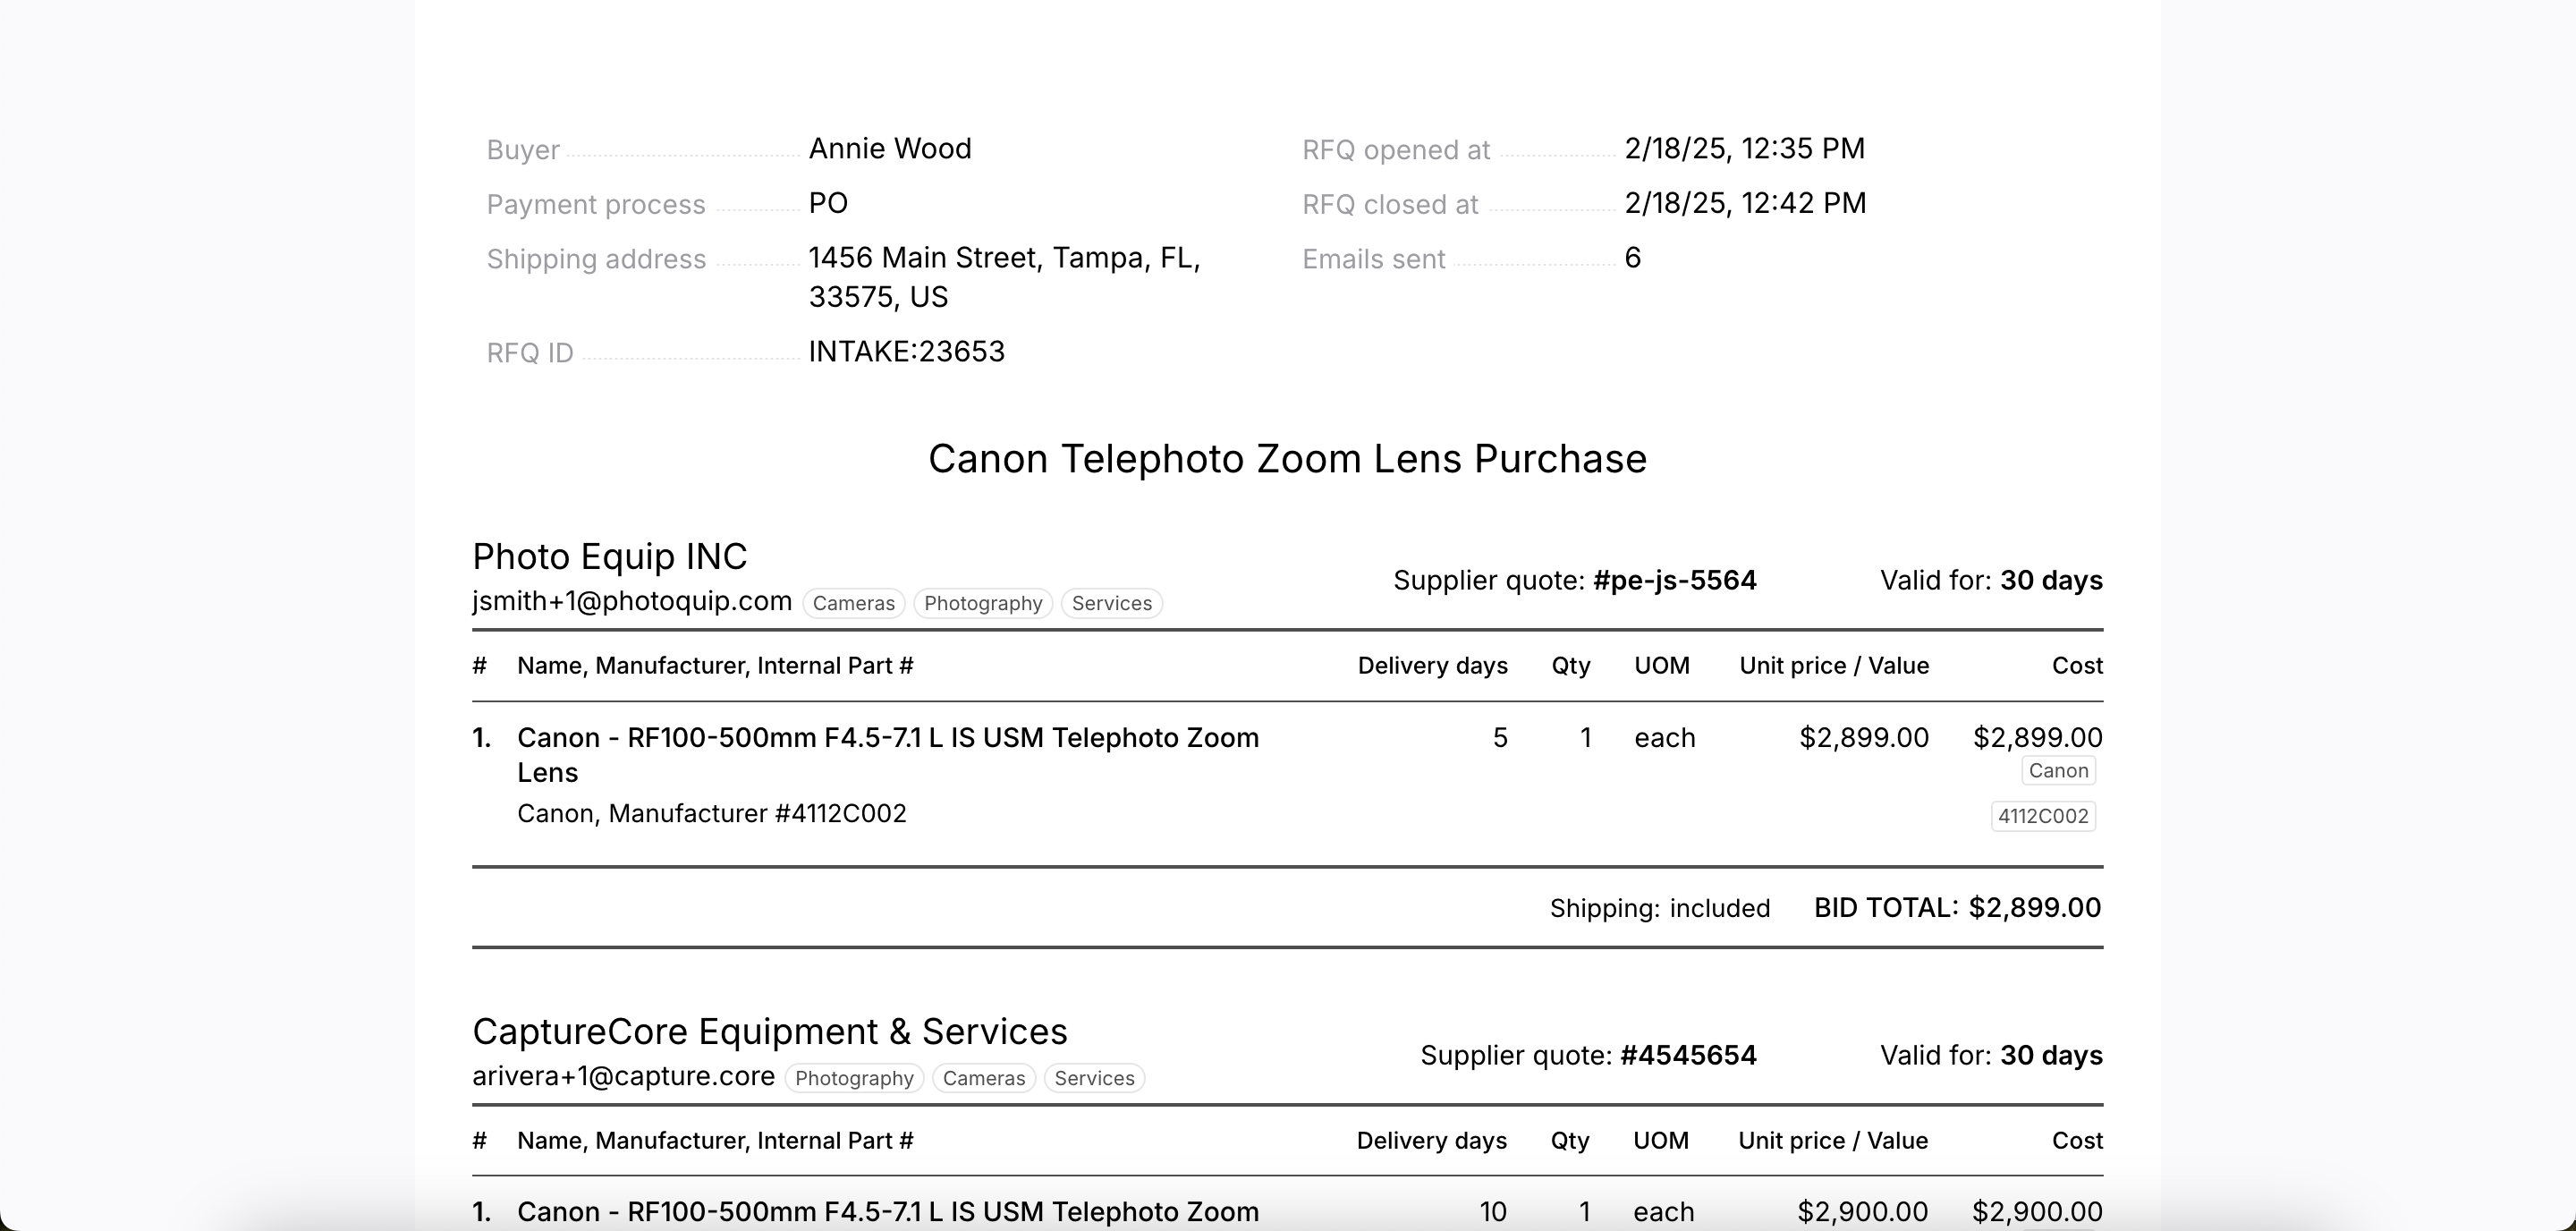
Task: Click the BID TOTAL: $2,899.00
Action: [1958, 908]
